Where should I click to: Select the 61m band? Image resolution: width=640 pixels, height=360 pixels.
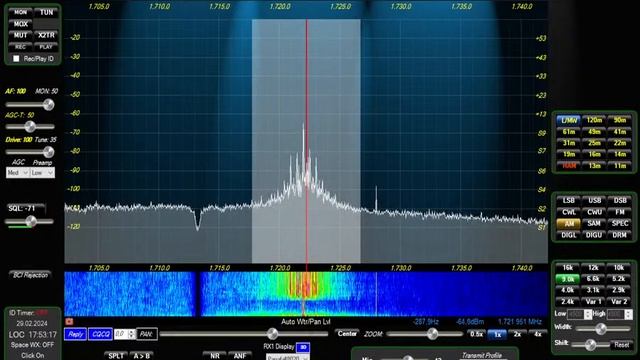[x=569, y=132]
